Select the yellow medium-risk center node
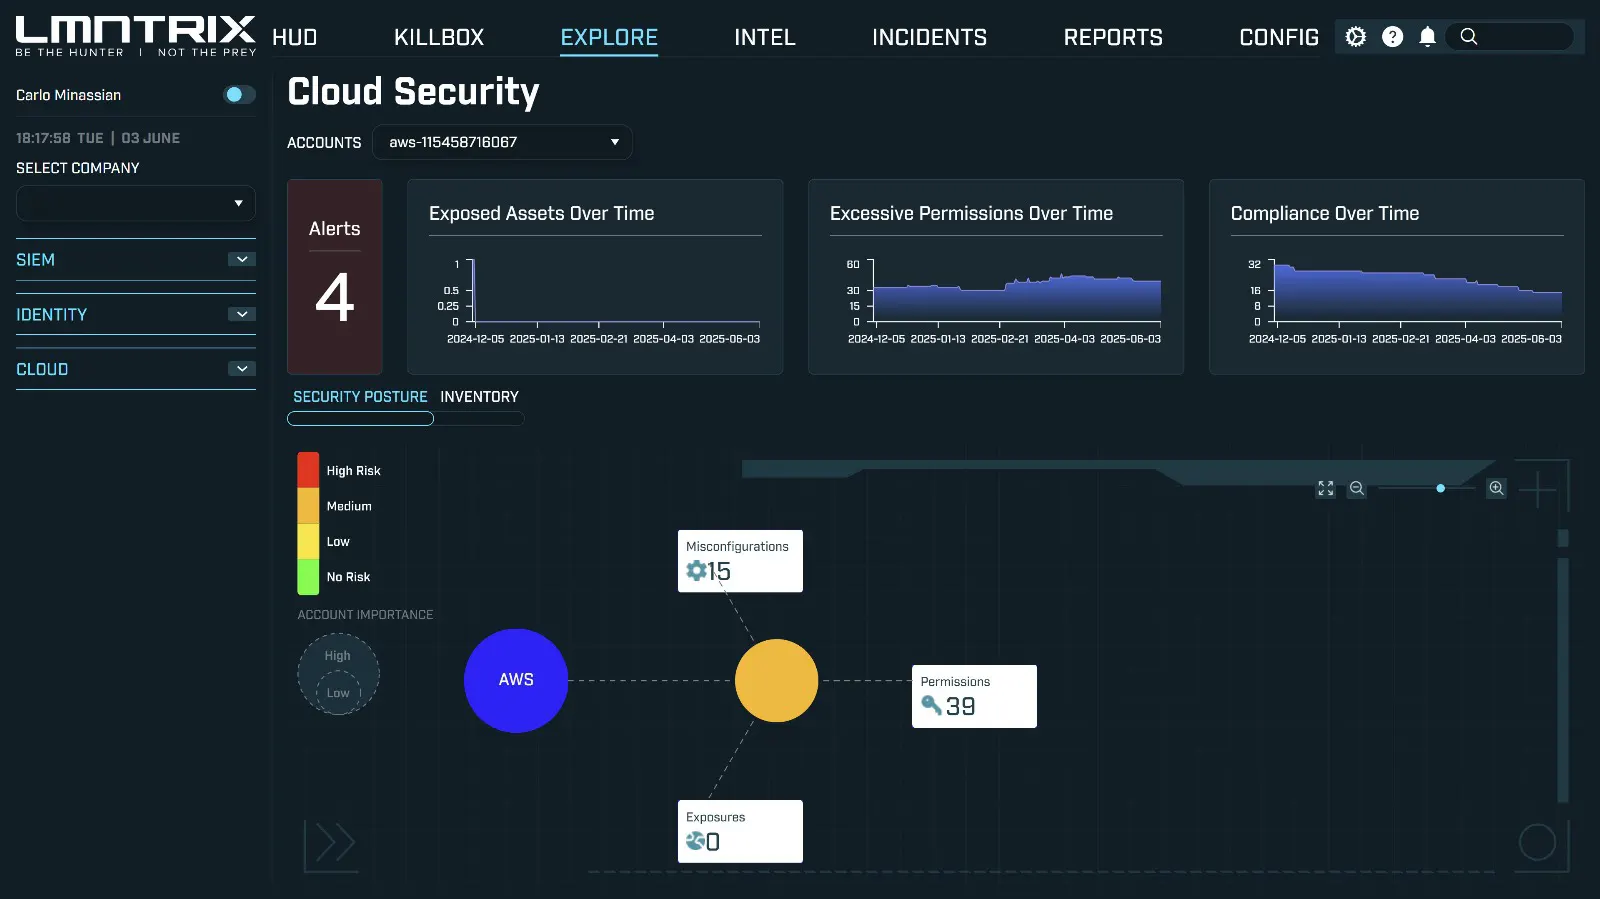The height and width of the screenshot is (899, 1600). (x=776, y=680)
